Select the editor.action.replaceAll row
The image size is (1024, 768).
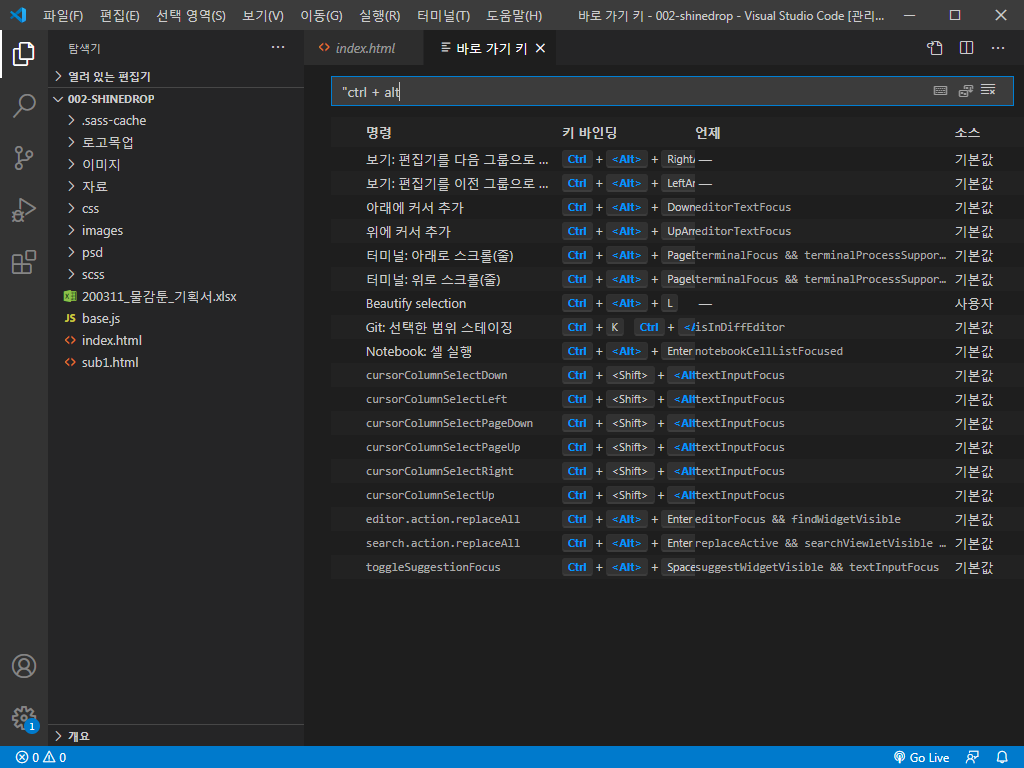coord(672,519)
